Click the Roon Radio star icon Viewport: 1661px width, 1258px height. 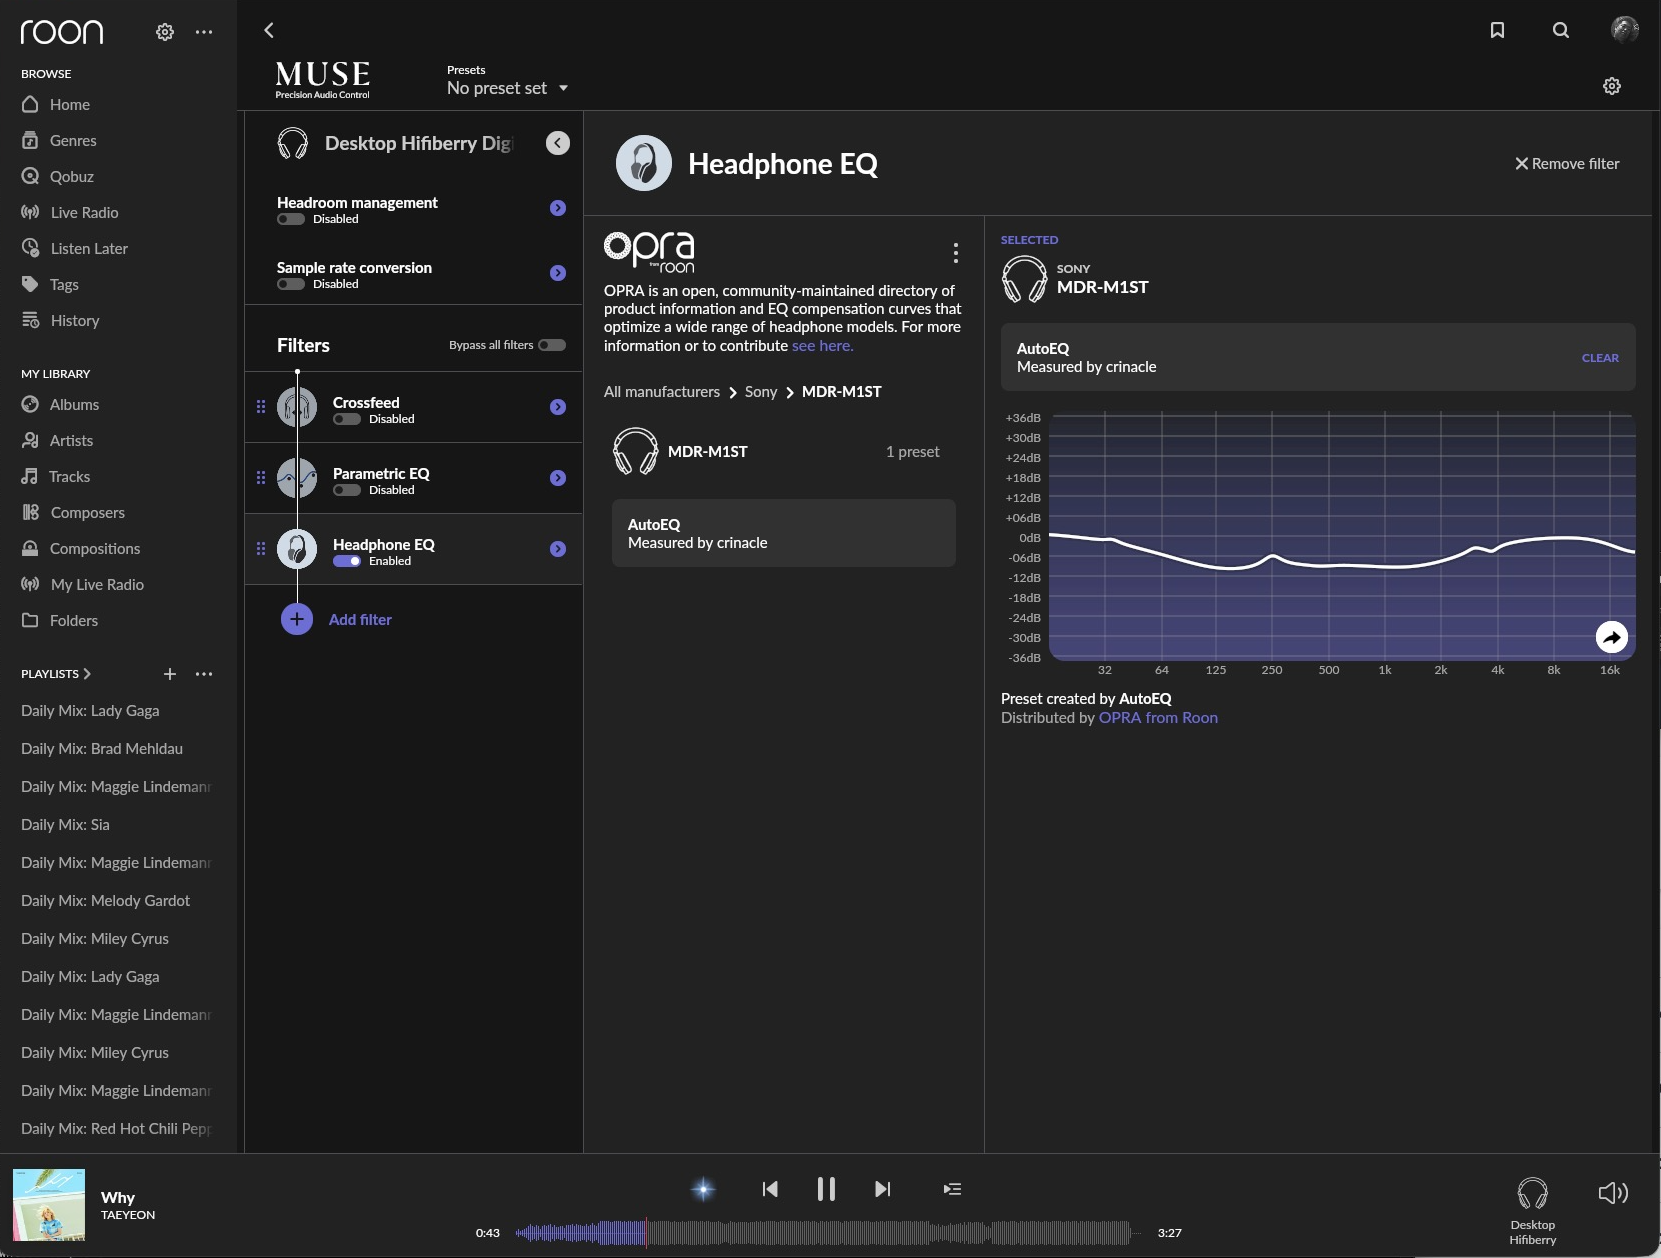pos(703,1189)
